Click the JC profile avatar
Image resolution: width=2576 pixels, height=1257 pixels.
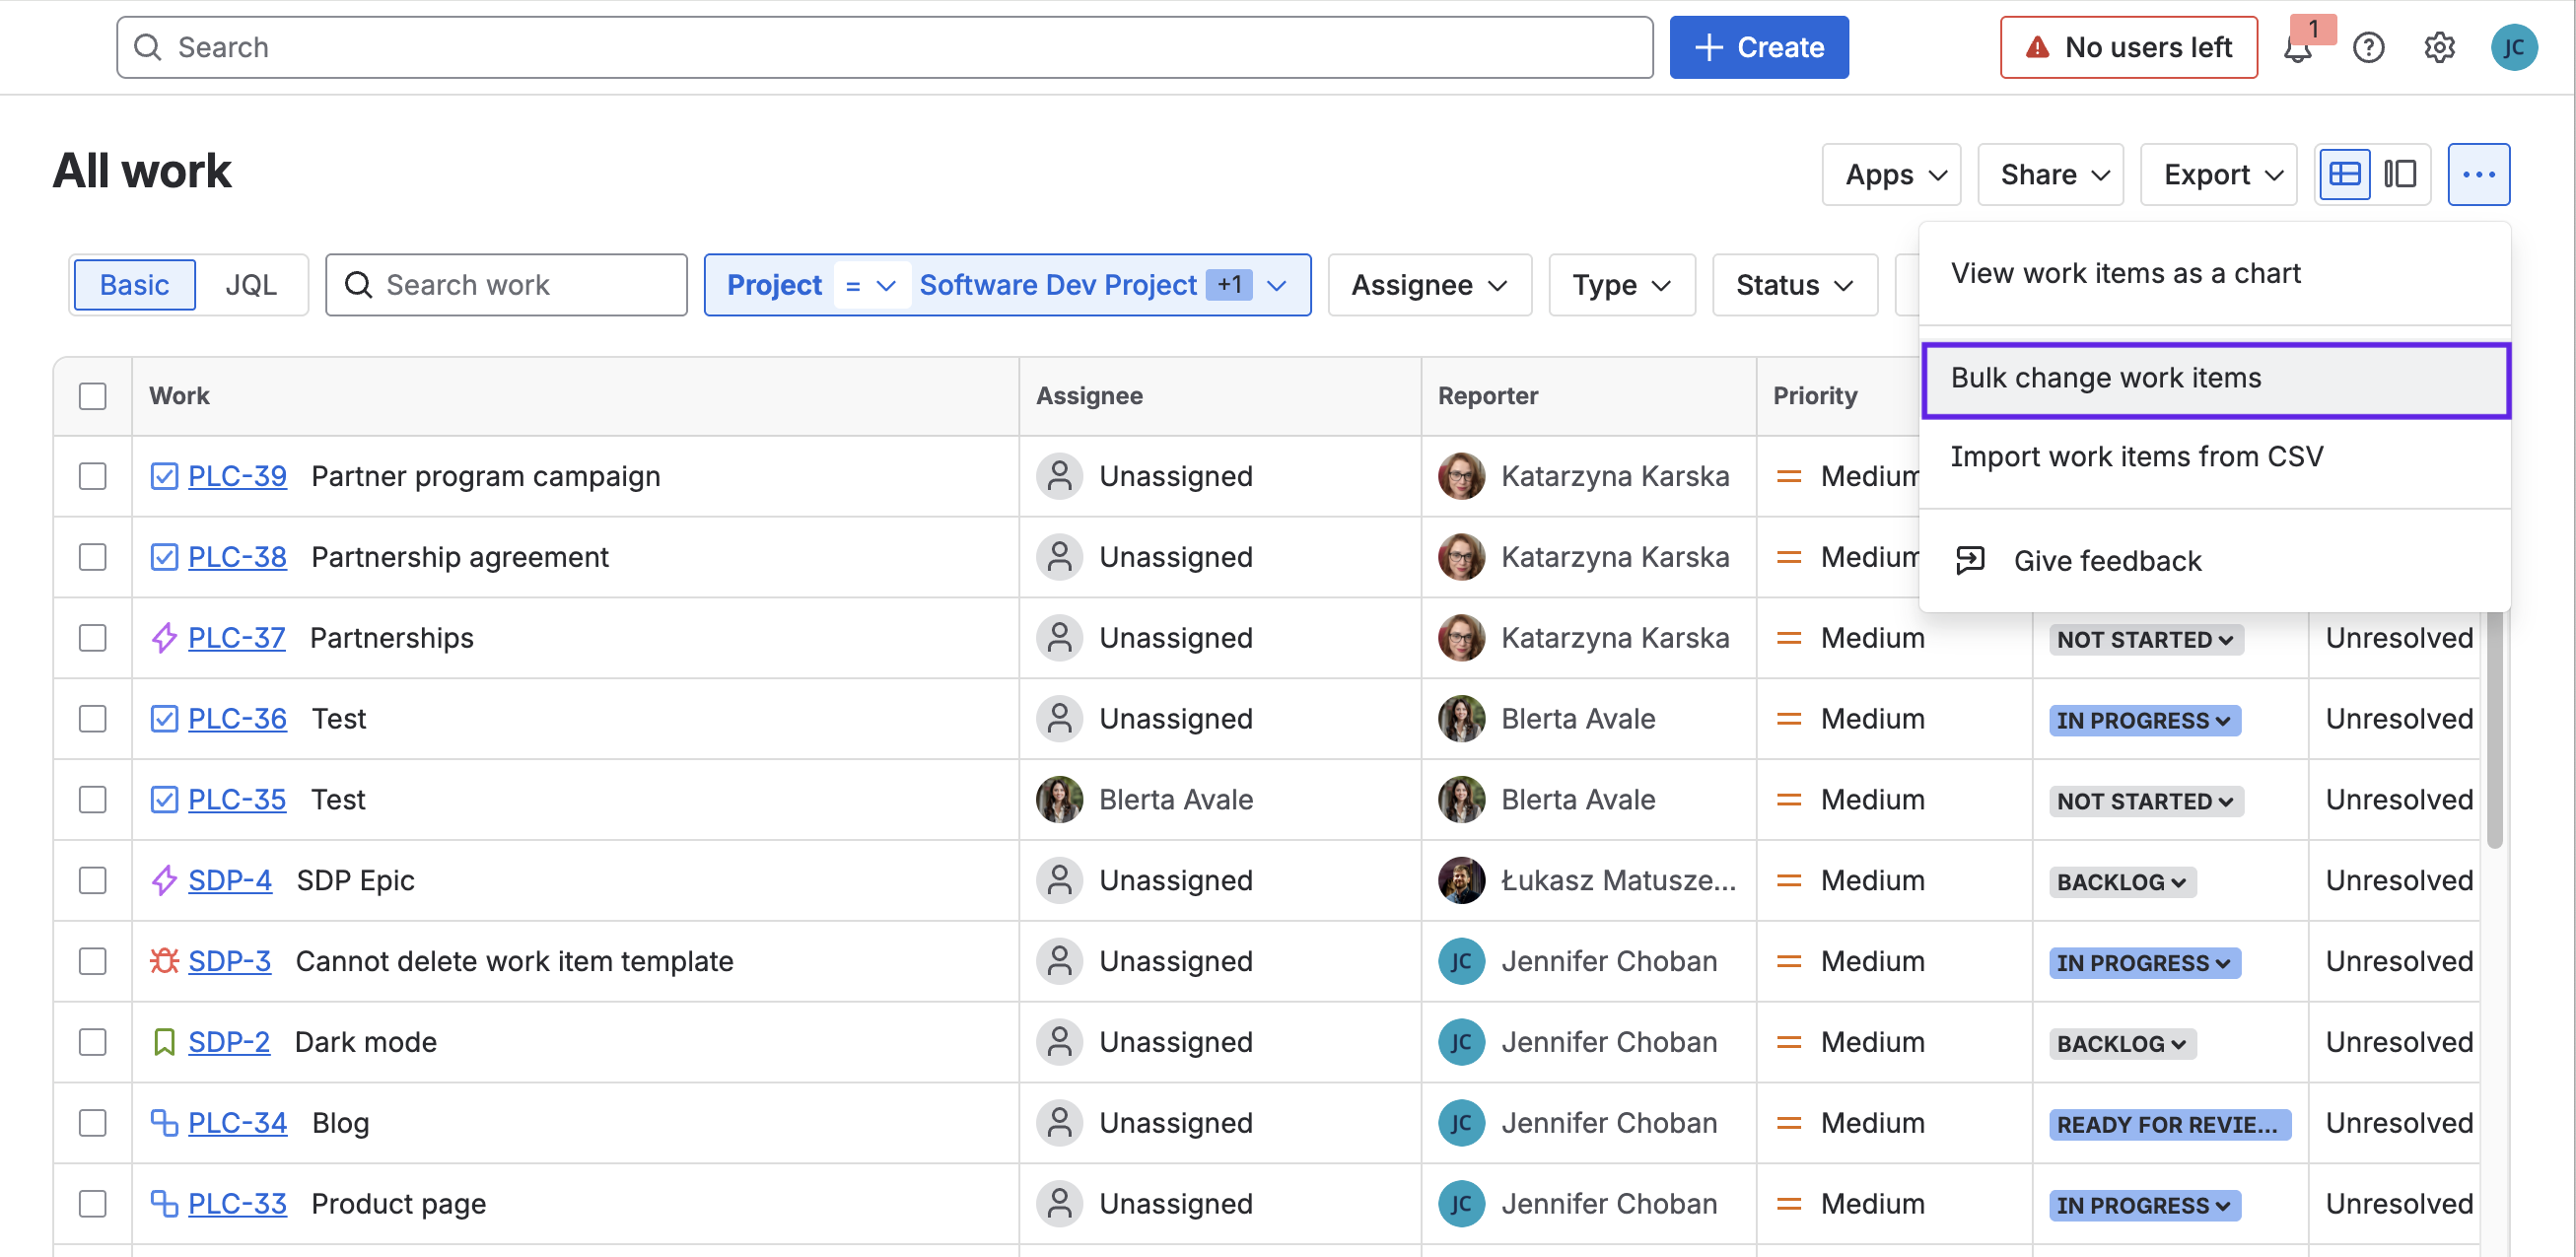point(2513,48)
